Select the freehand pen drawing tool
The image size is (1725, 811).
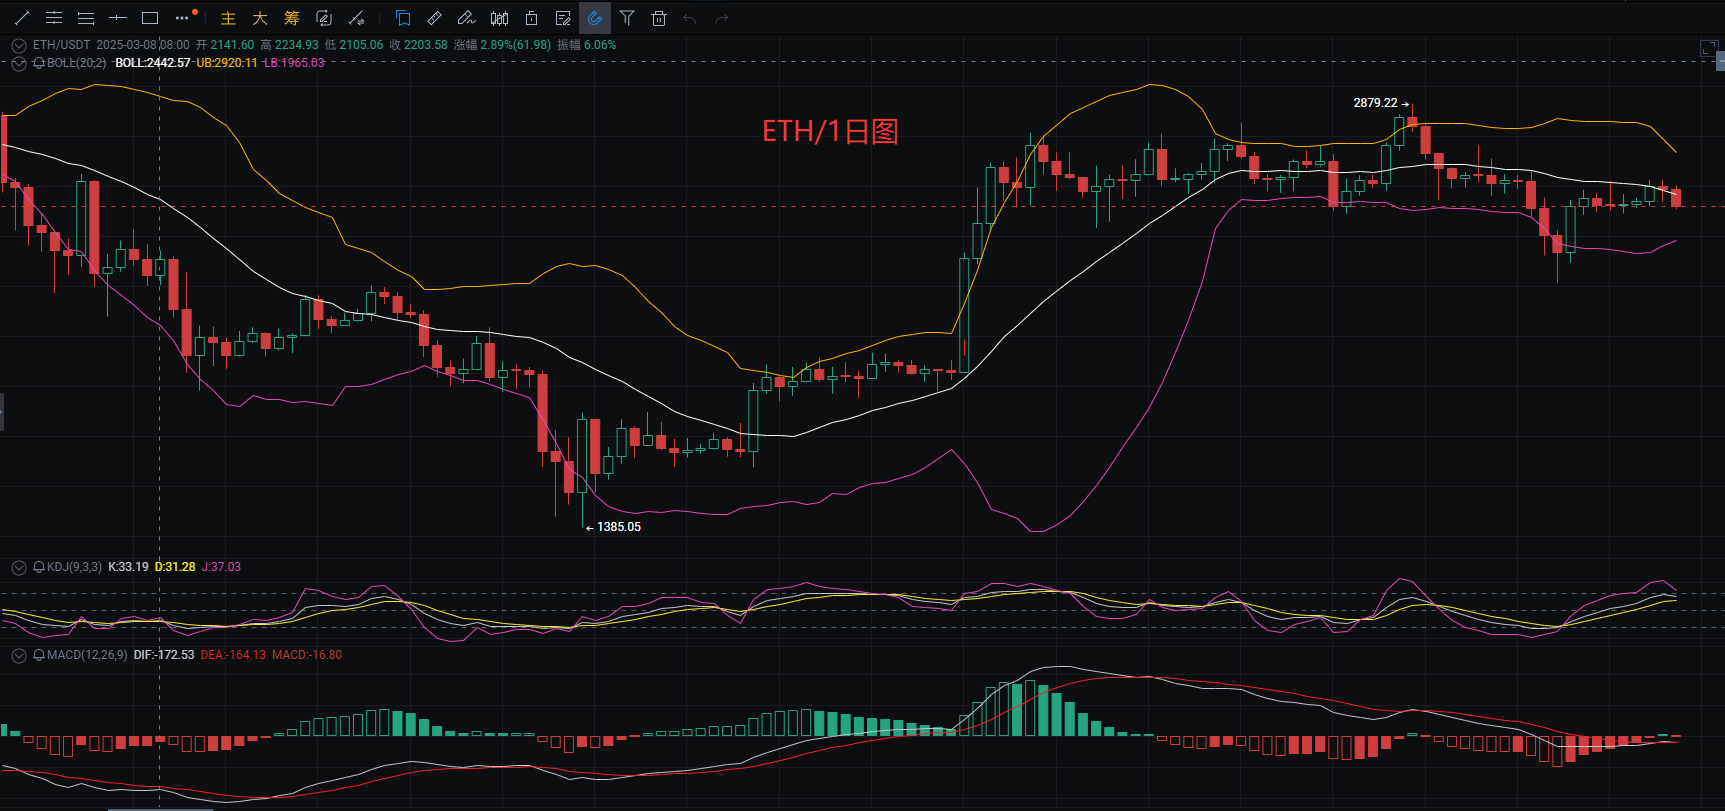[x=466, y=18]
